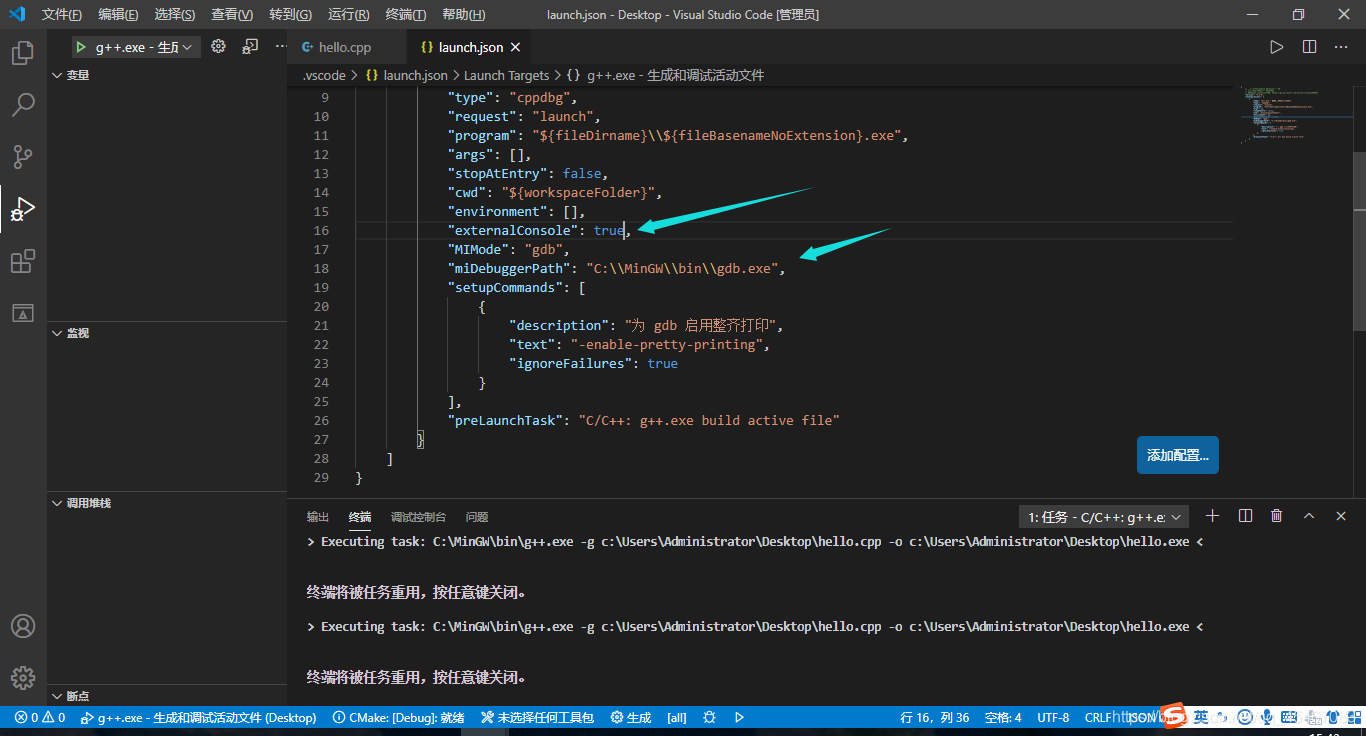Click the editor vertical scrollbar
The height and width of the screenshot is (736, 1366).
click(1359, 240)
